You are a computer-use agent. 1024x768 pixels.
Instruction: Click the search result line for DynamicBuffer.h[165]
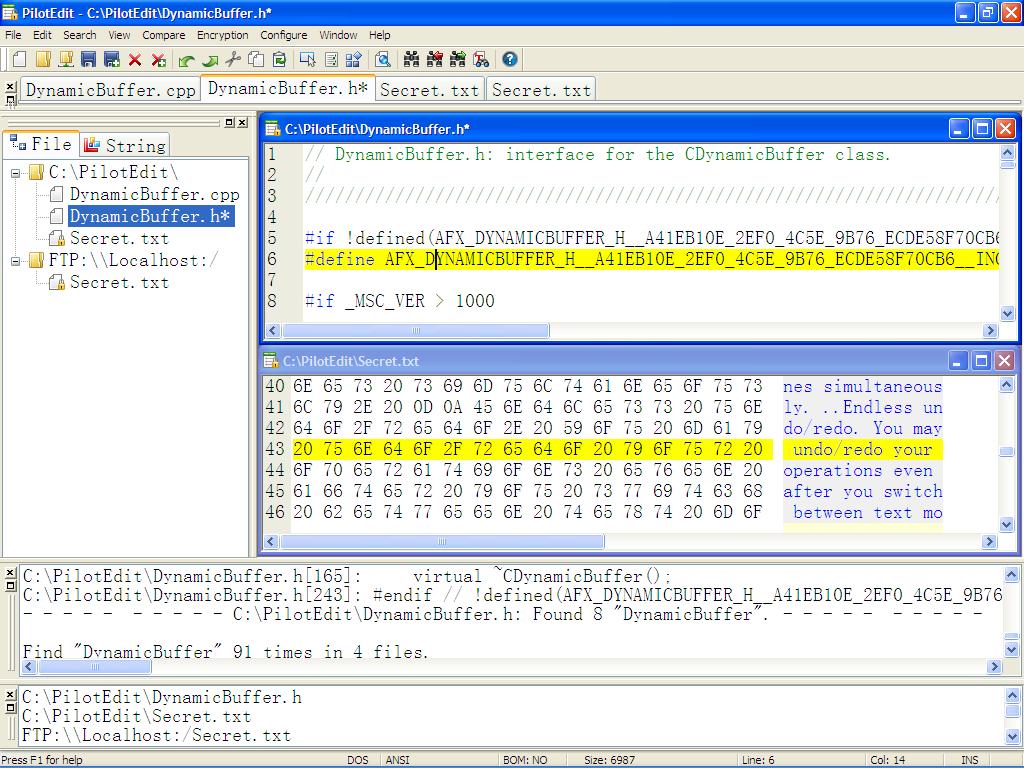346,576
